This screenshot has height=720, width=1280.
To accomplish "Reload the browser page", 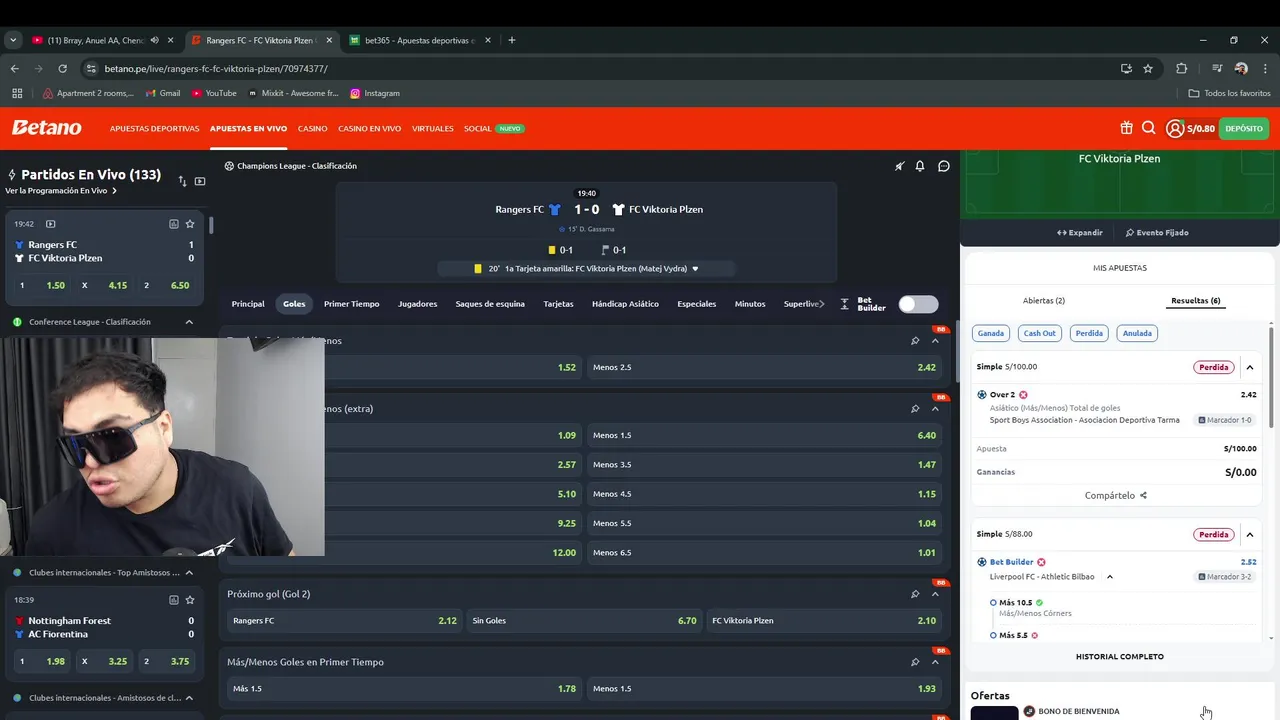I will point(62,68).
